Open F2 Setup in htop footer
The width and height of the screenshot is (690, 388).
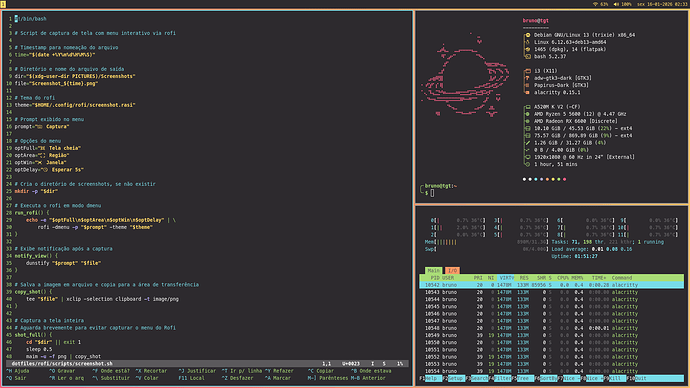453,378
